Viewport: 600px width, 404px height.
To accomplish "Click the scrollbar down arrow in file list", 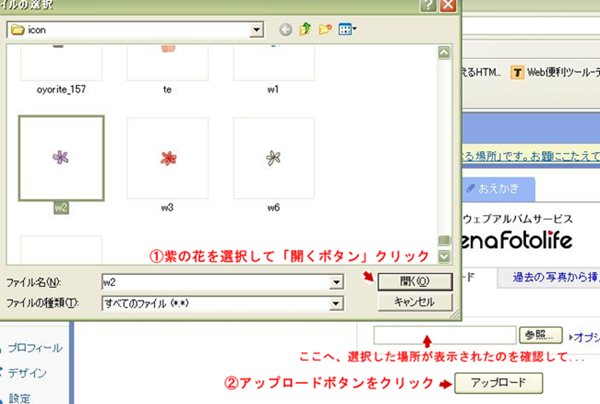I will (x=444, y=256).
